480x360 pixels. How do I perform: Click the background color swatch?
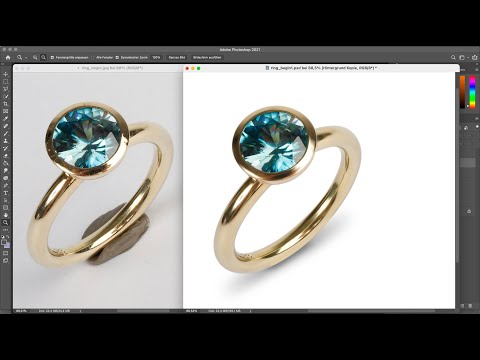coord(7,246)
